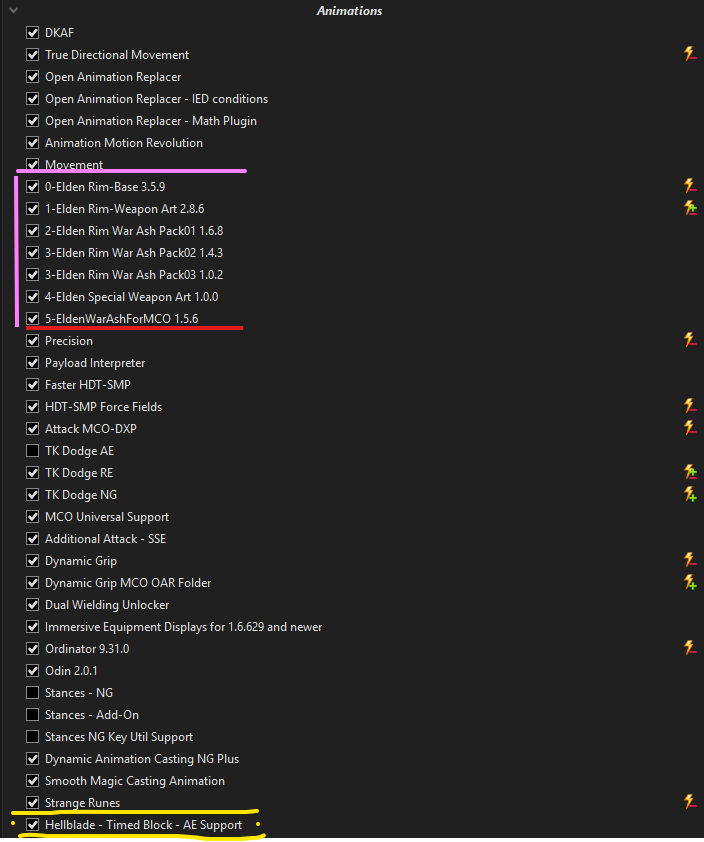Screen dimensions: 704x842
Task: Toggle Dual Wielding Unlocker checkbox
Action: pyautogui.click(x=33, y=605)
